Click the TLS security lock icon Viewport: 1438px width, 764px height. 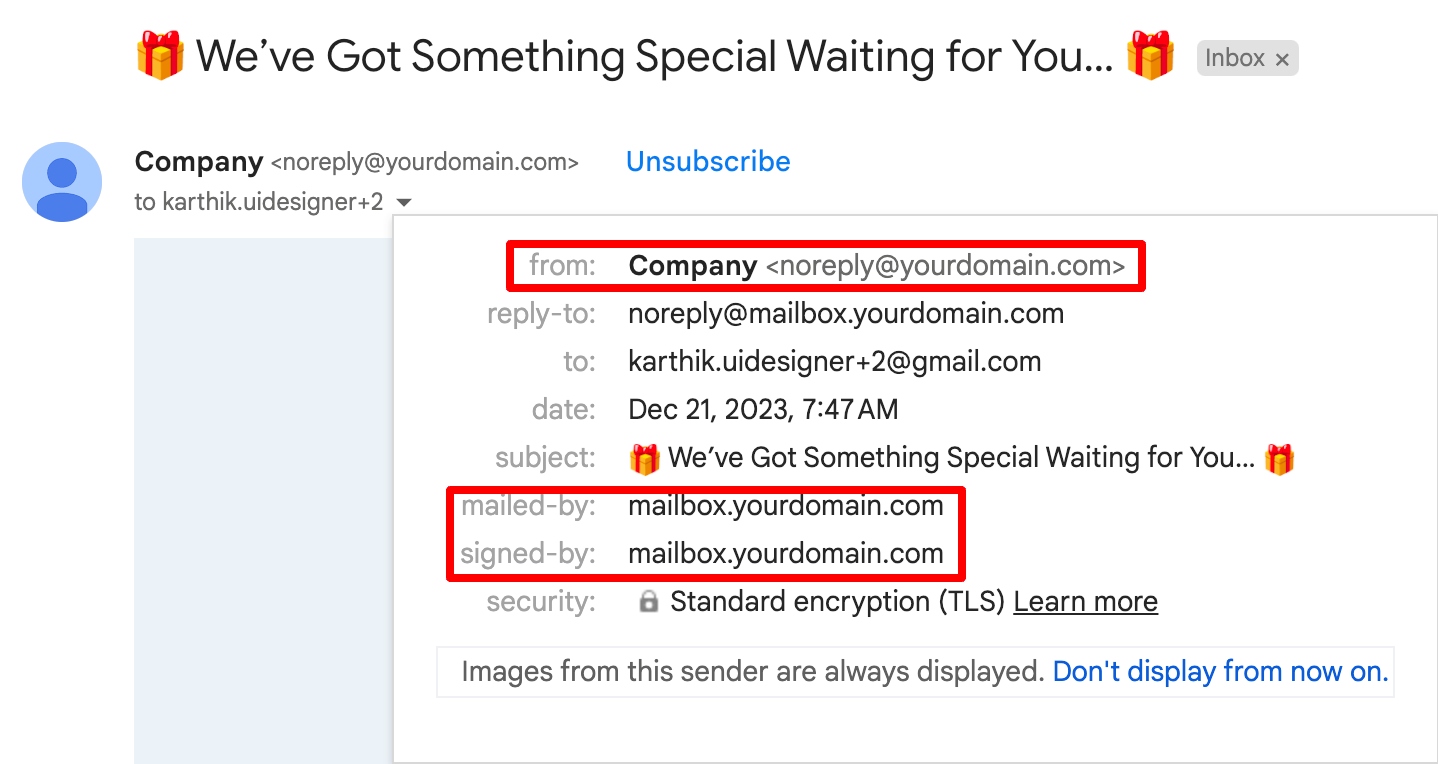649,602
